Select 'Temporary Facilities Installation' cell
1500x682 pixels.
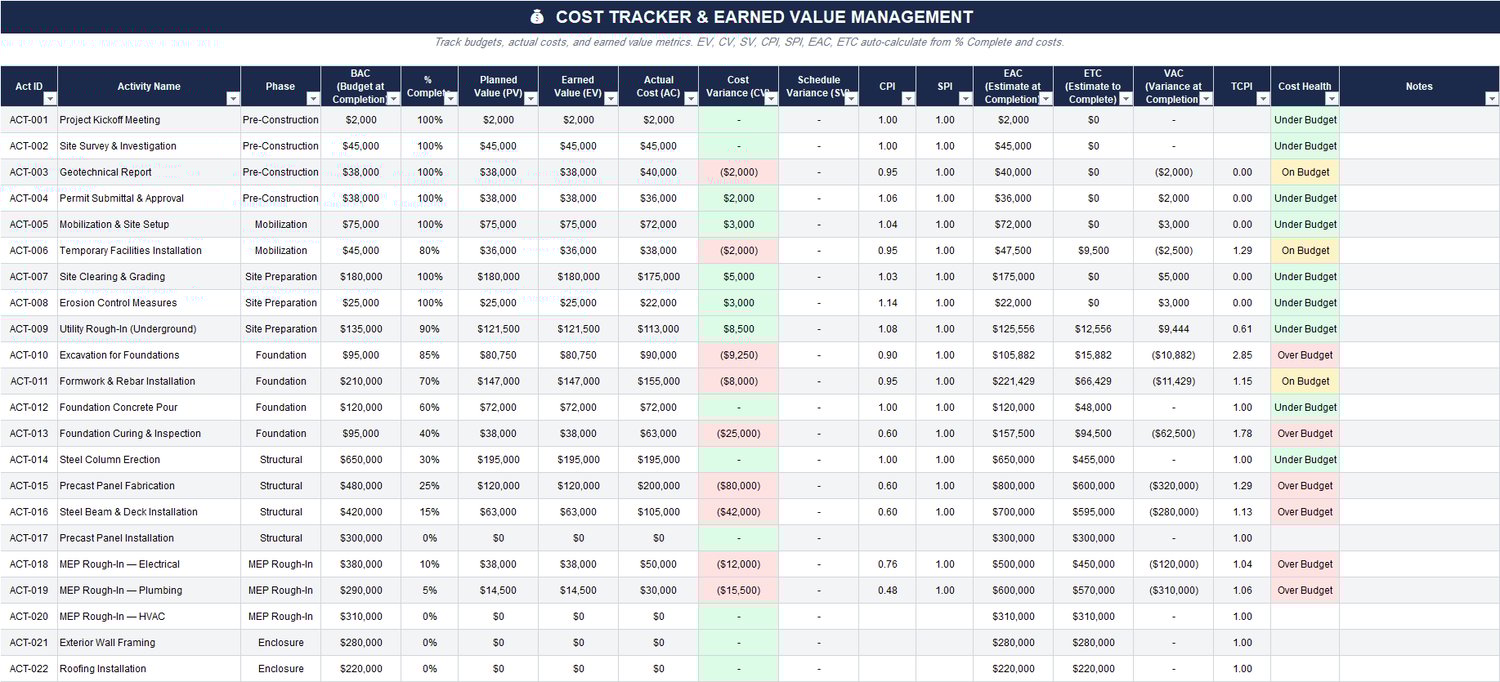(x=149, y=251)
